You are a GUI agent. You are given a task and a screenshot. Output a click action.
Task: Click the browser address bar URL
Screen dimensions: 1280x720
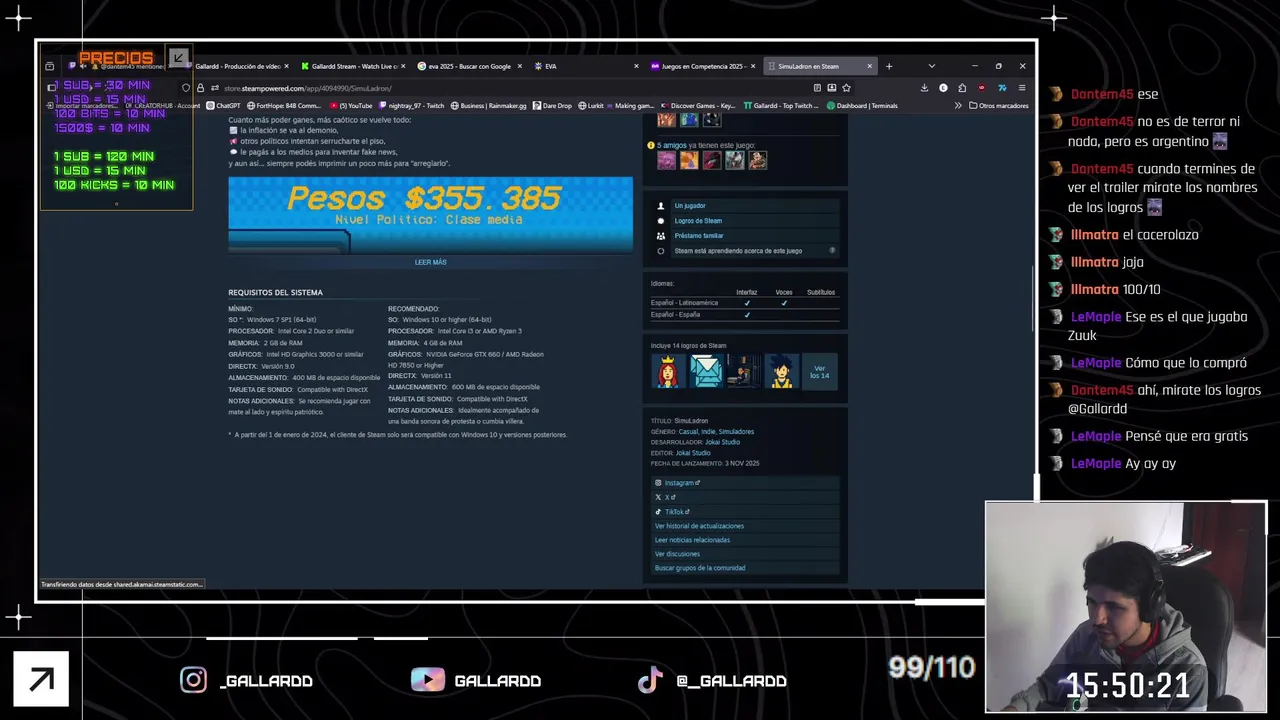tap(308, 88)
